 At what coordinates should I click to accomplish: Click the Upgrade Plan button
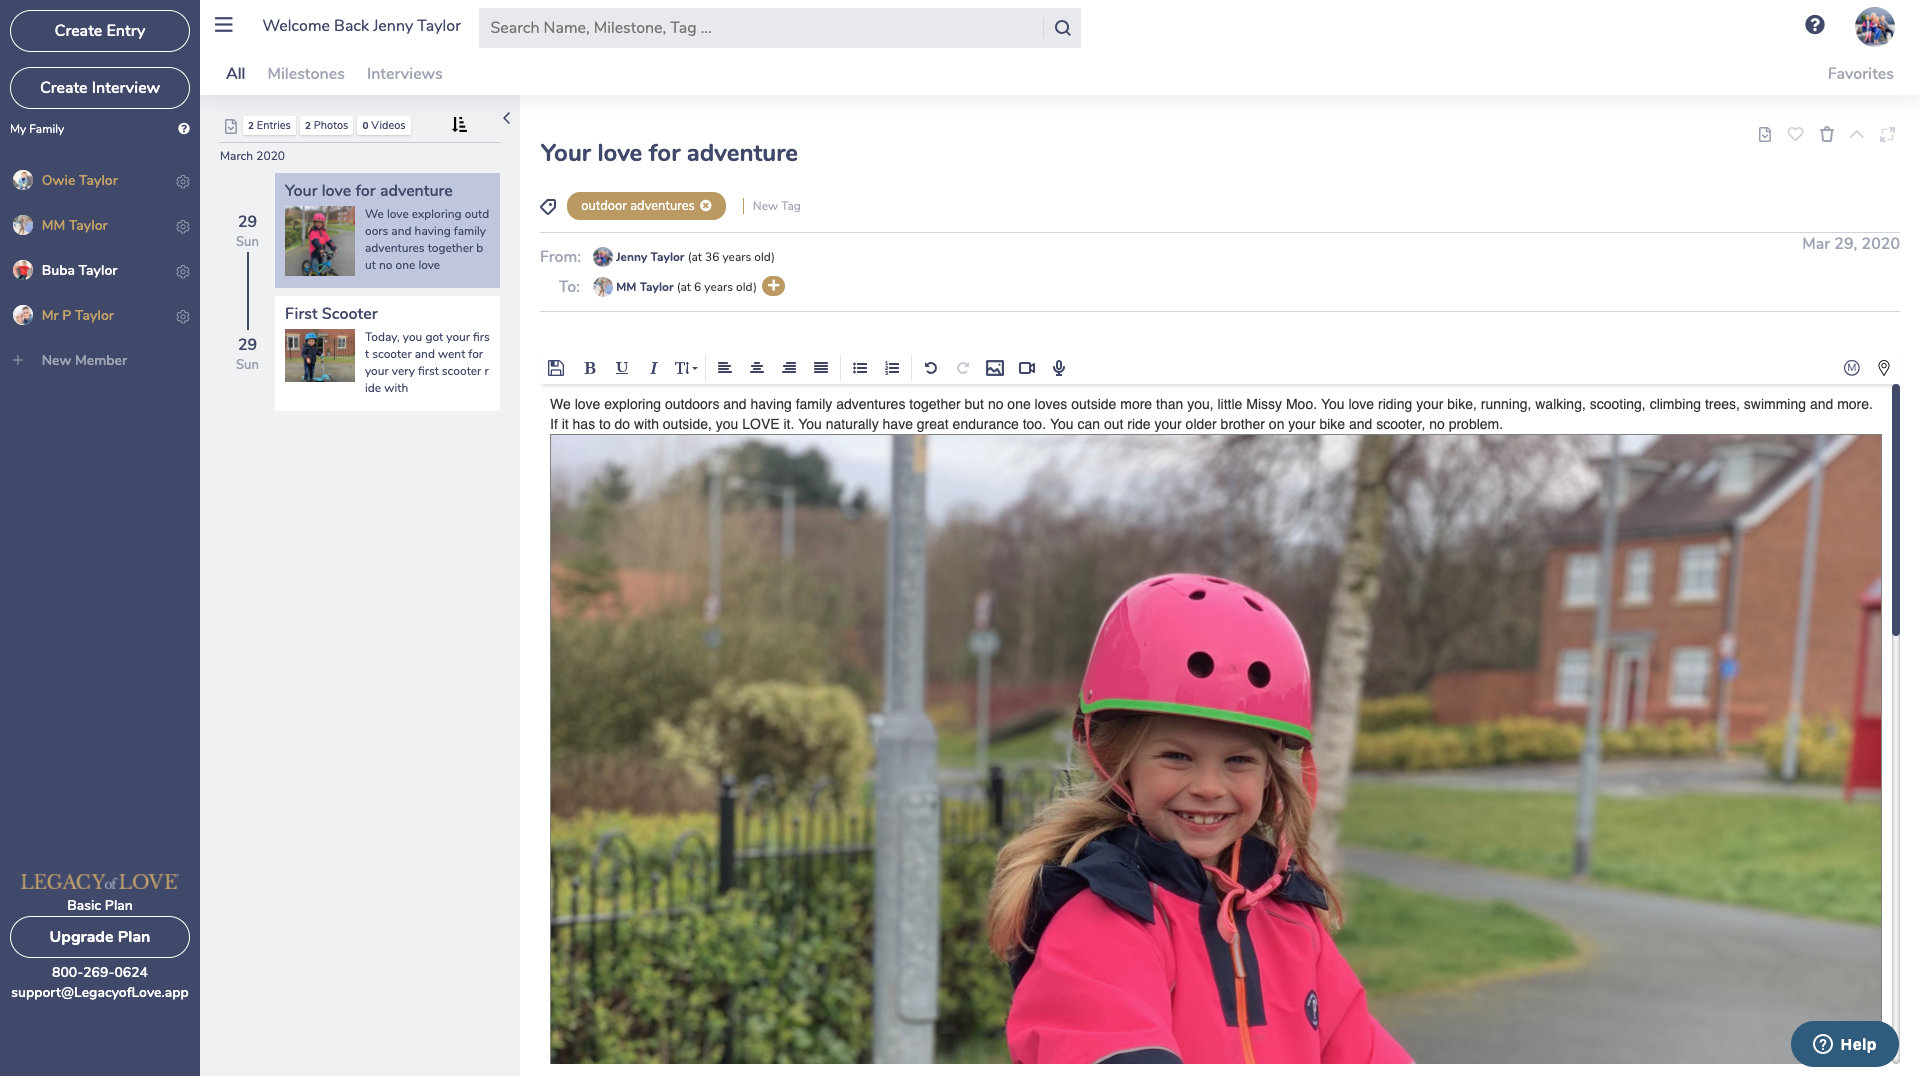99,936
